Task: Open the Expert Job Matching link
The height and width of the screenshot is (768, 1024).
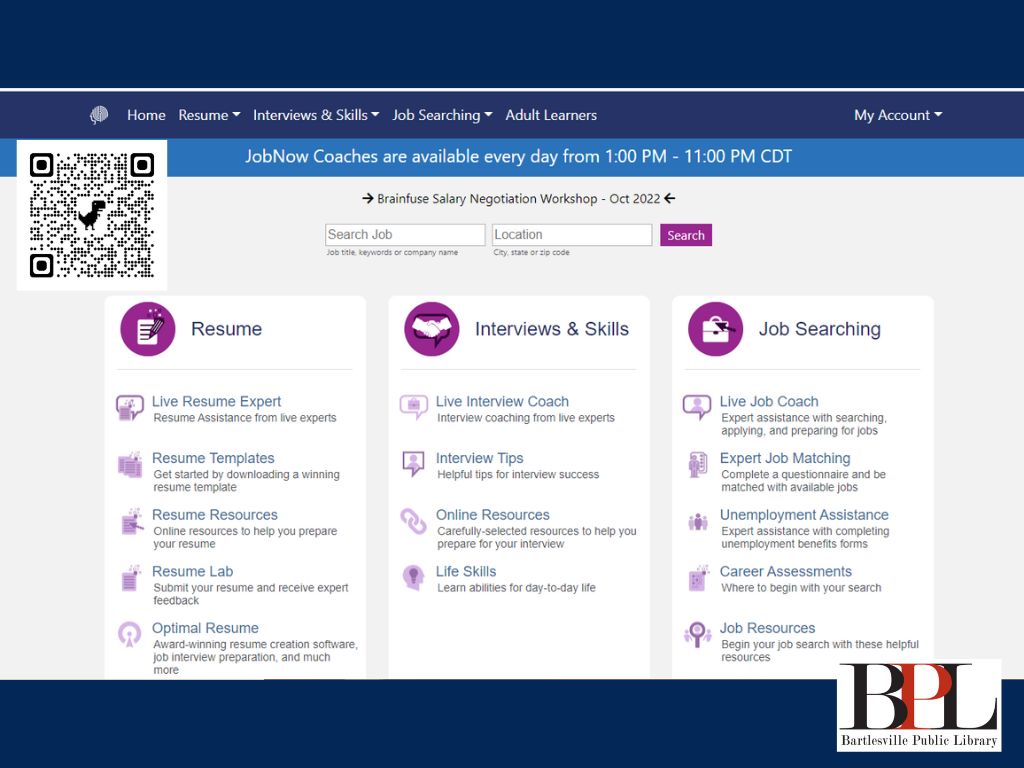Action: (785, 458)
